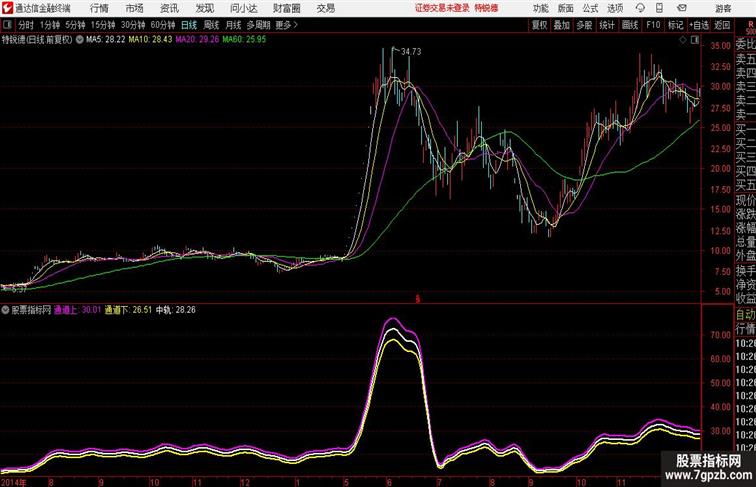Open the mail envelope icon
This screenshot has width=756, height=487.
click(x=682, y=8)
